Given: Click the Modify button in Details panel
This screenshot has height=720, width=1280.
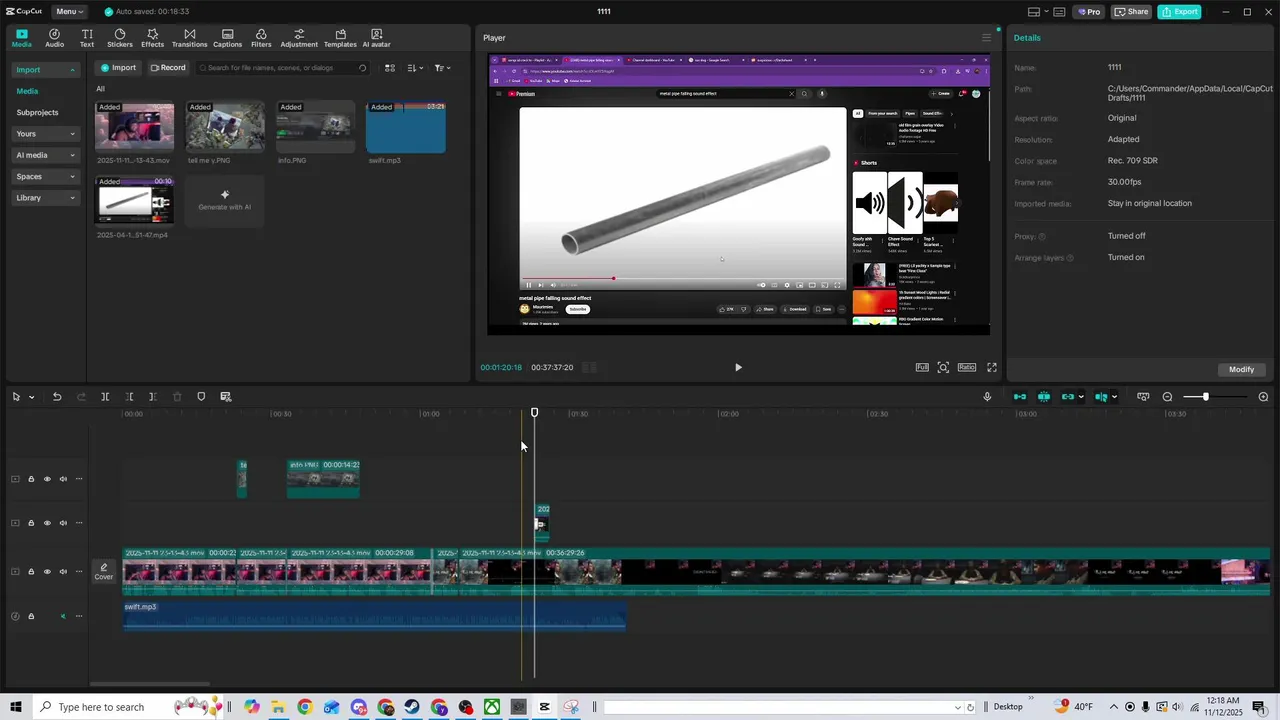Looking at the screenshot, I should (1241, 369).
